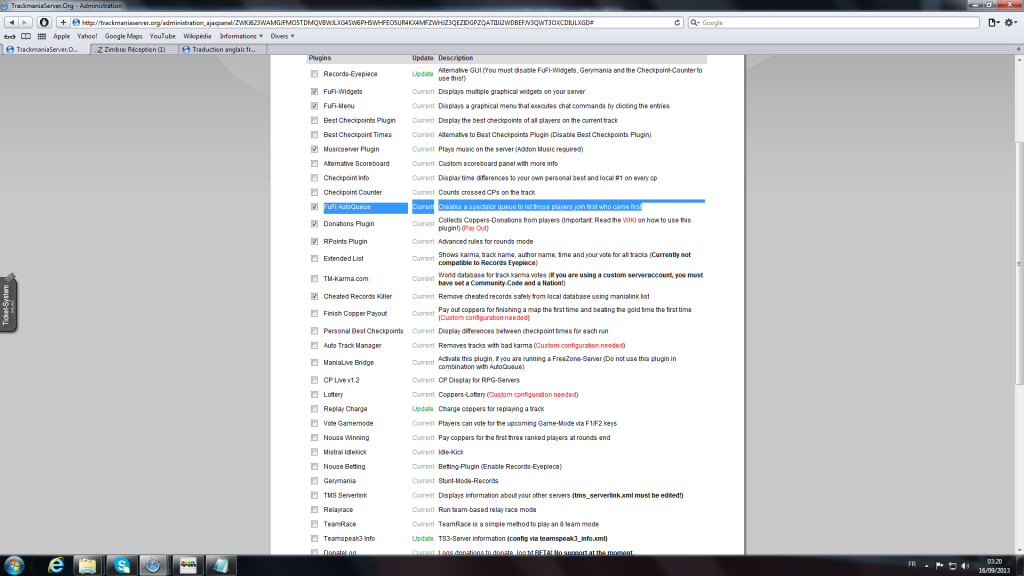The image size is (1024, 576).
Task: Expand the Informations bookmarks folder
Action: pyautogui.click(x=241, y=37)
